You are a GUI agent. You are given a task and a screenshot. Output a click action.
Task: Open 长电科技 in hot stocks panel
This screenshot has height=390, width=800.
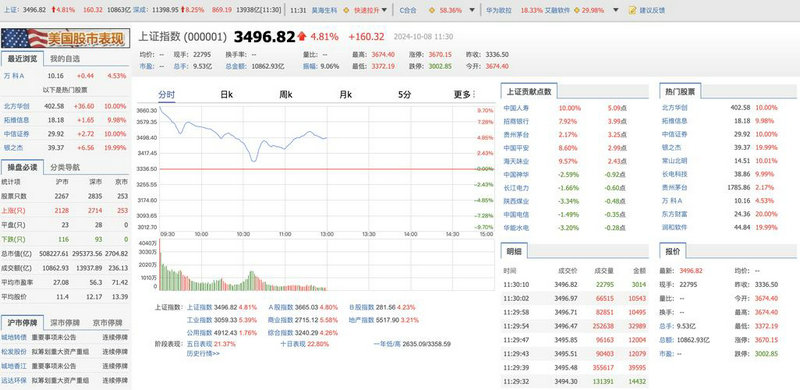(674, 174)
